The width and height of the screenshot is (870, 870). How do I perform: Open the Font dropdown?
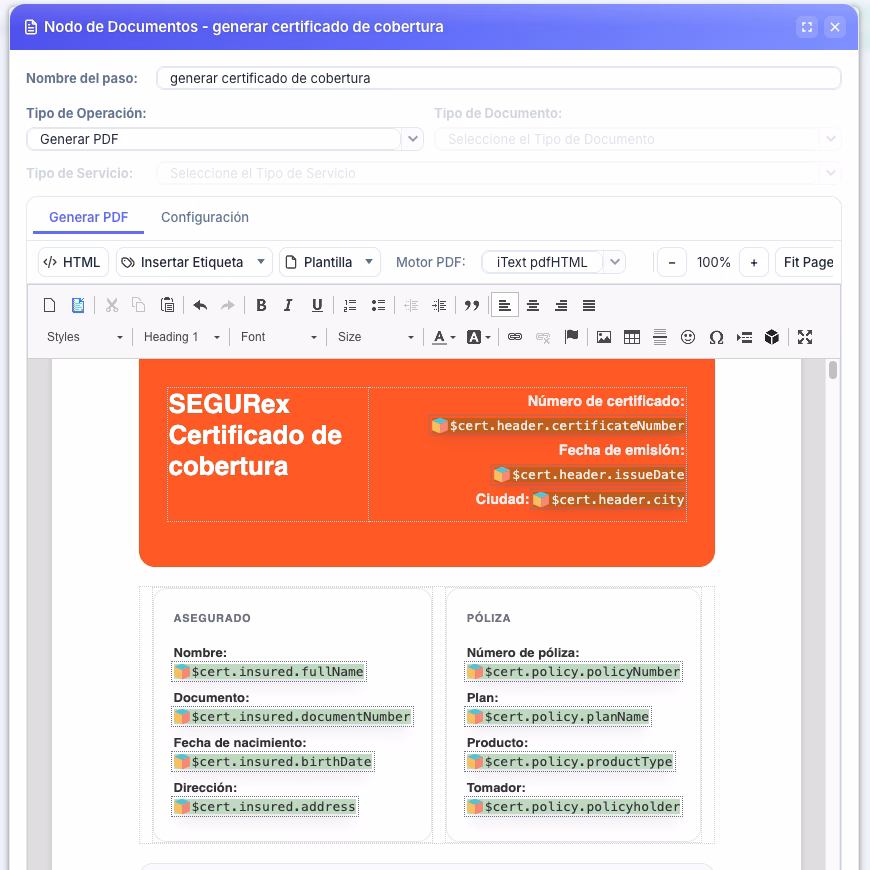coord(278,337)
